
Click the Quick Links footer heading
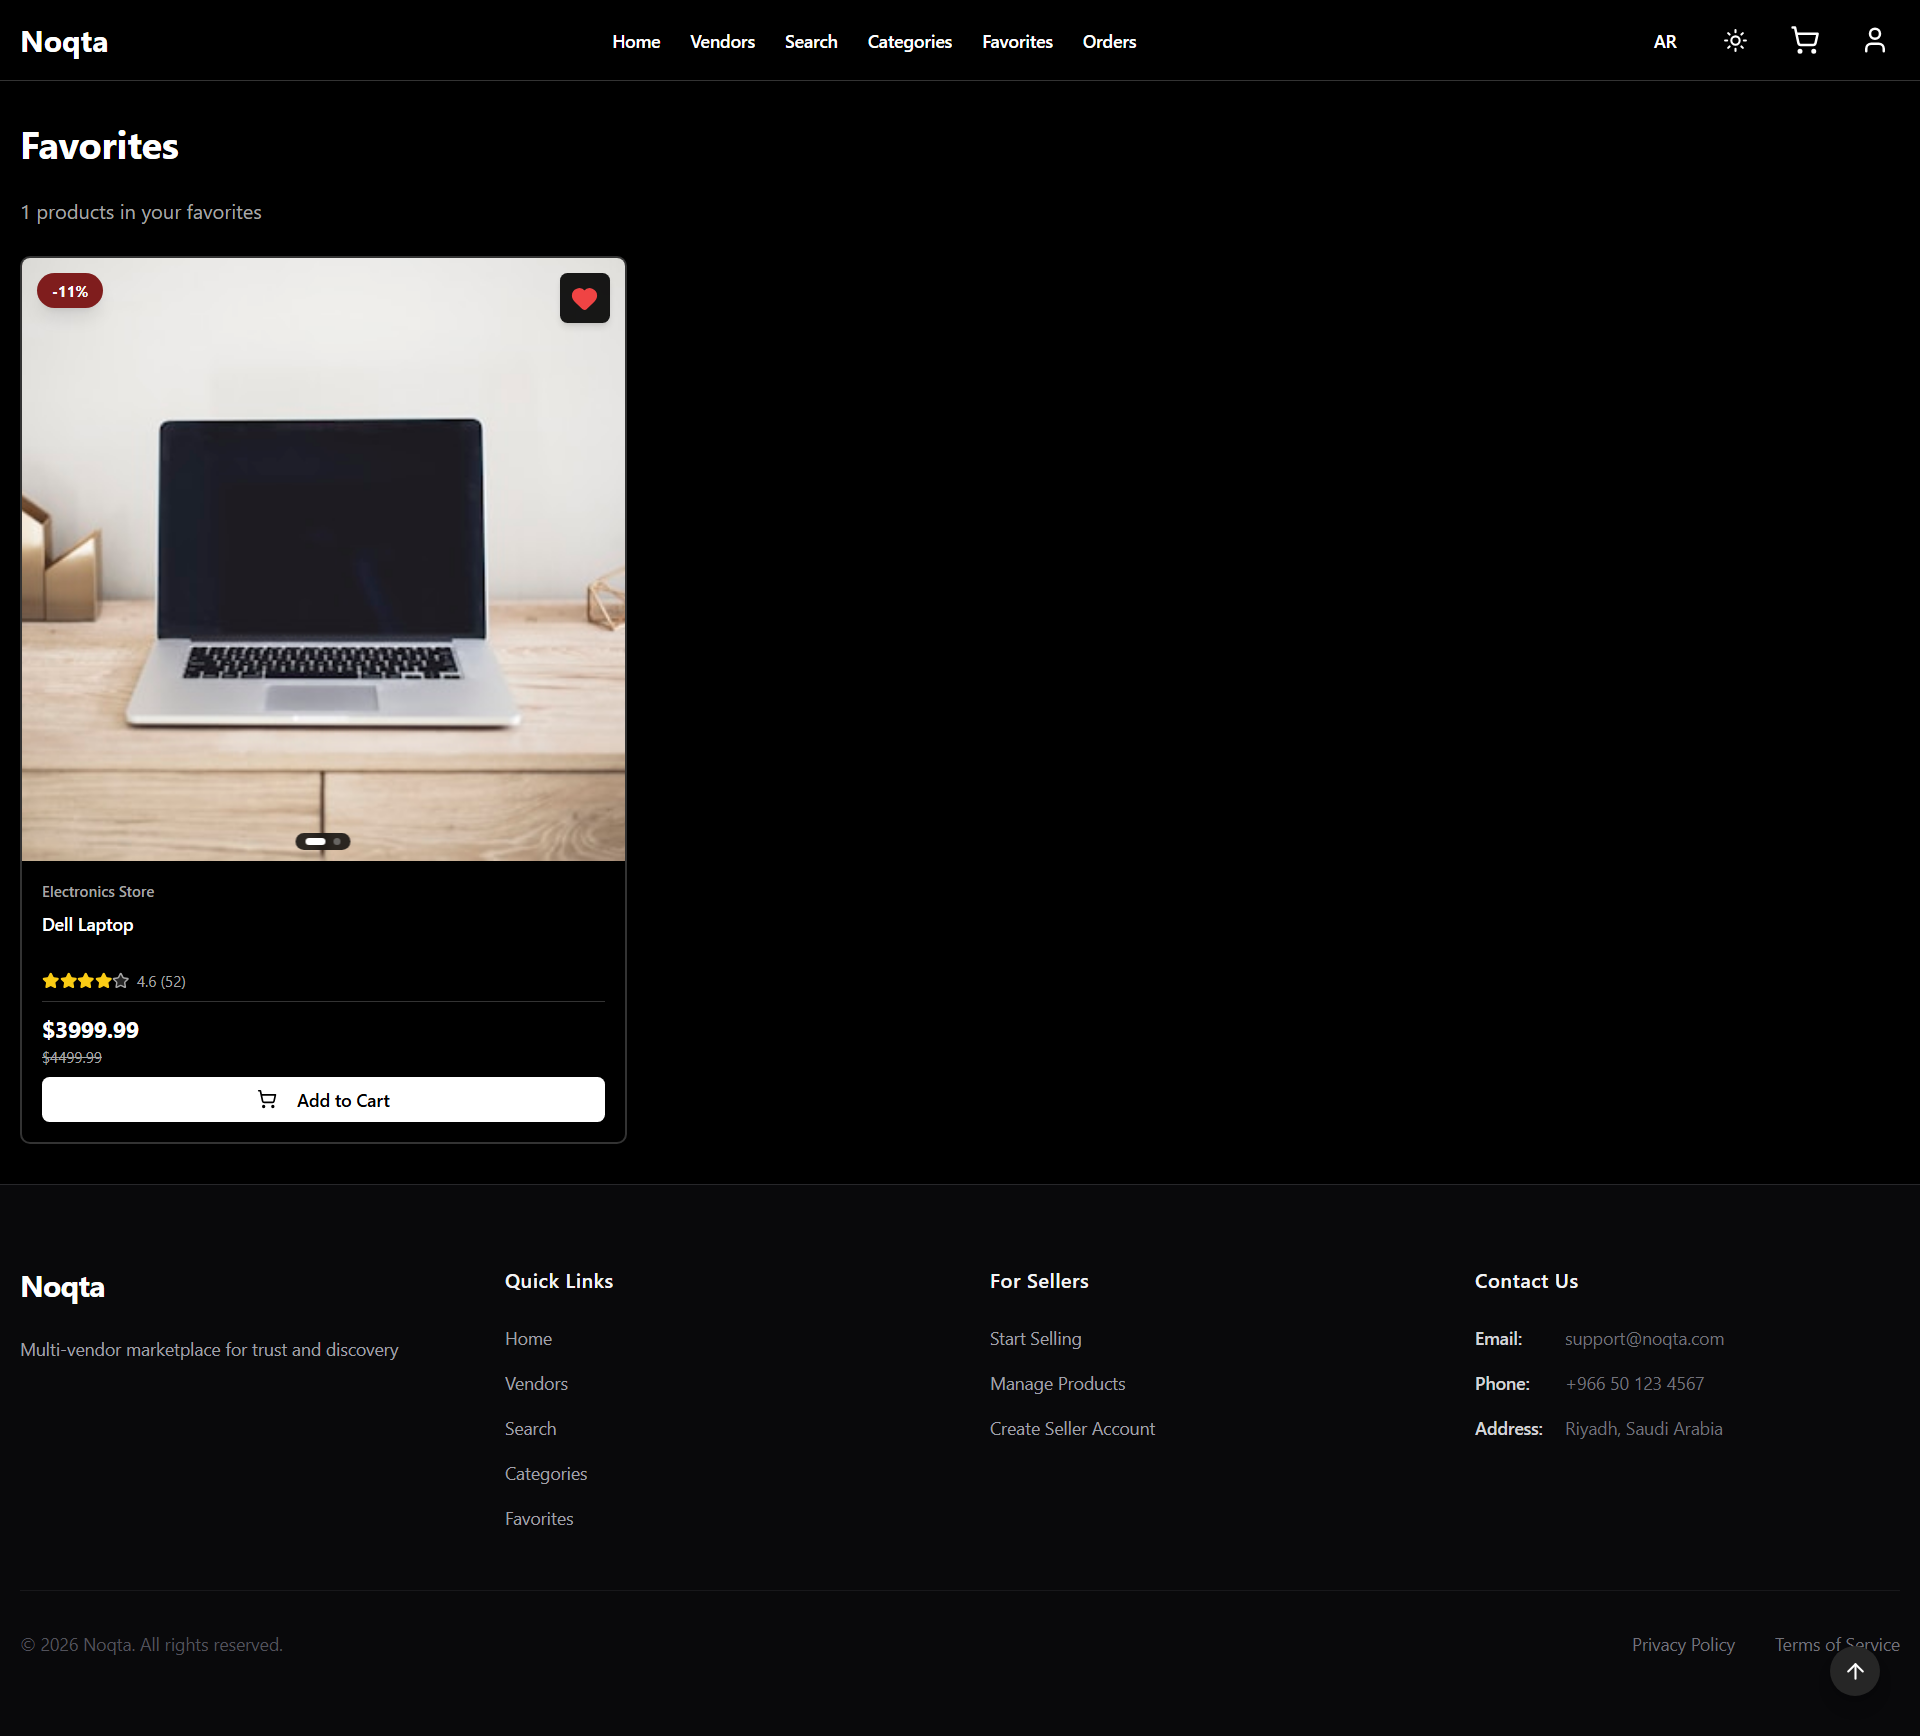559,1281
